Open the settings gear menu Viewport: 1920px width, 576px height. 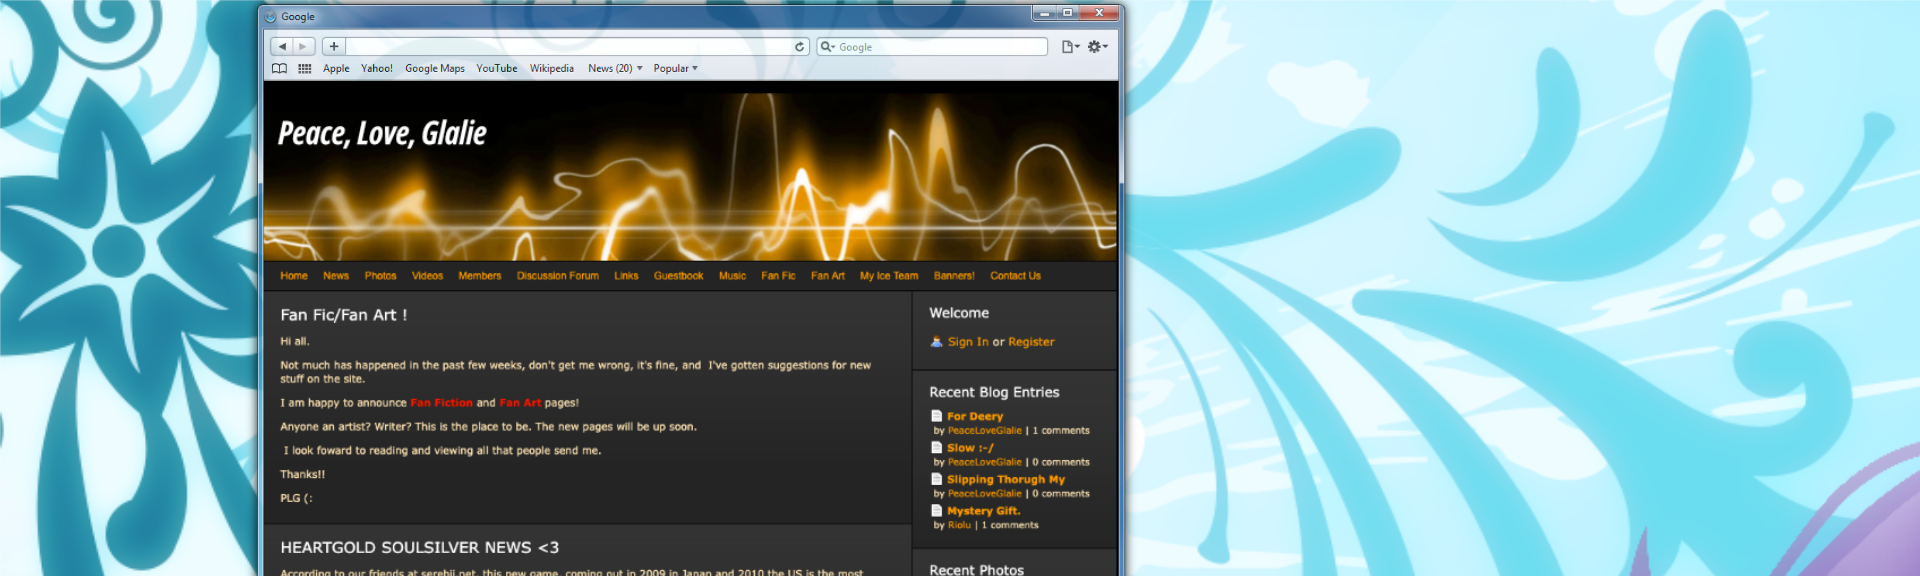tap(1096, 46)
